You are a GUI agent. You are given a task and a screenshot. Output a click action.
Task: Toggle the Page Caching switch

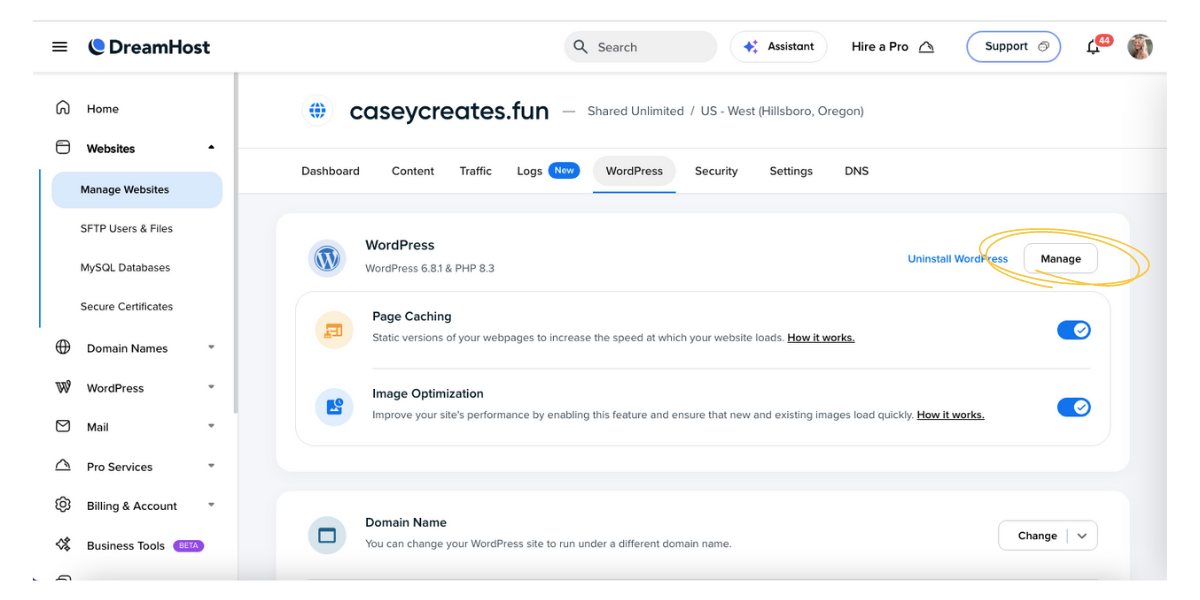pos(1074,330)
